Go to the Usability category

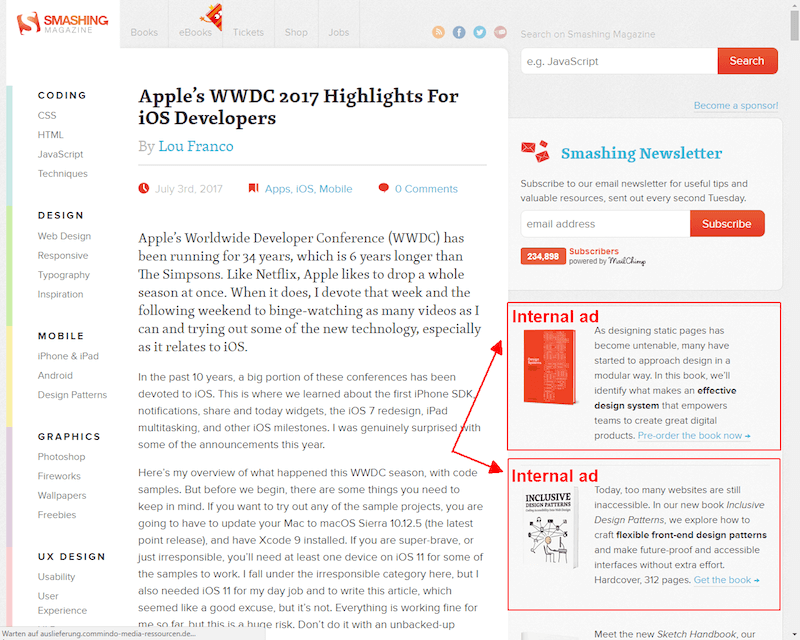click(x=56, y=577)
